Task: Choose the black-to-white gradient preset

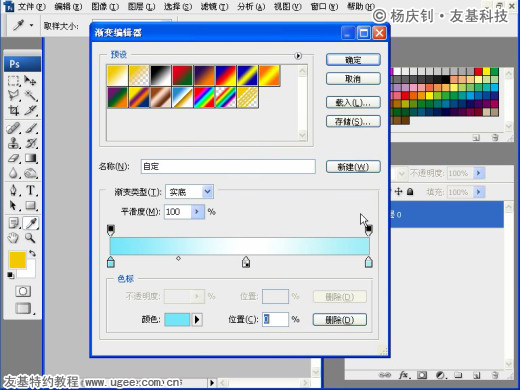Action: tap(161, 76)
